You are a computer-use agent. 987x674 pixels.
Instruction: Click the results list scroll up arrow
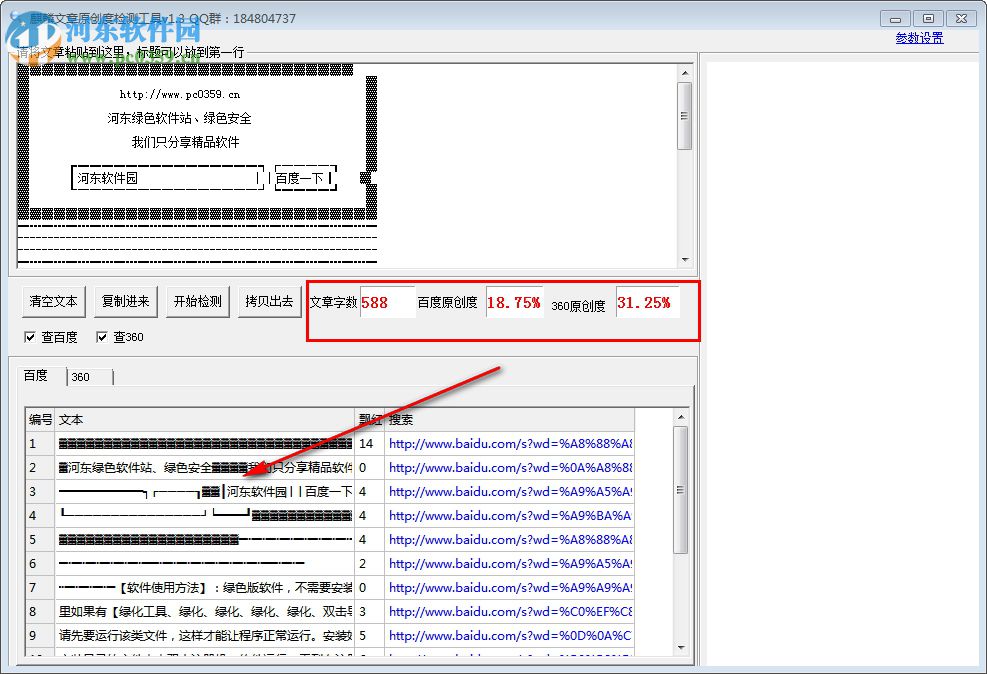click(x=680, y=417)
